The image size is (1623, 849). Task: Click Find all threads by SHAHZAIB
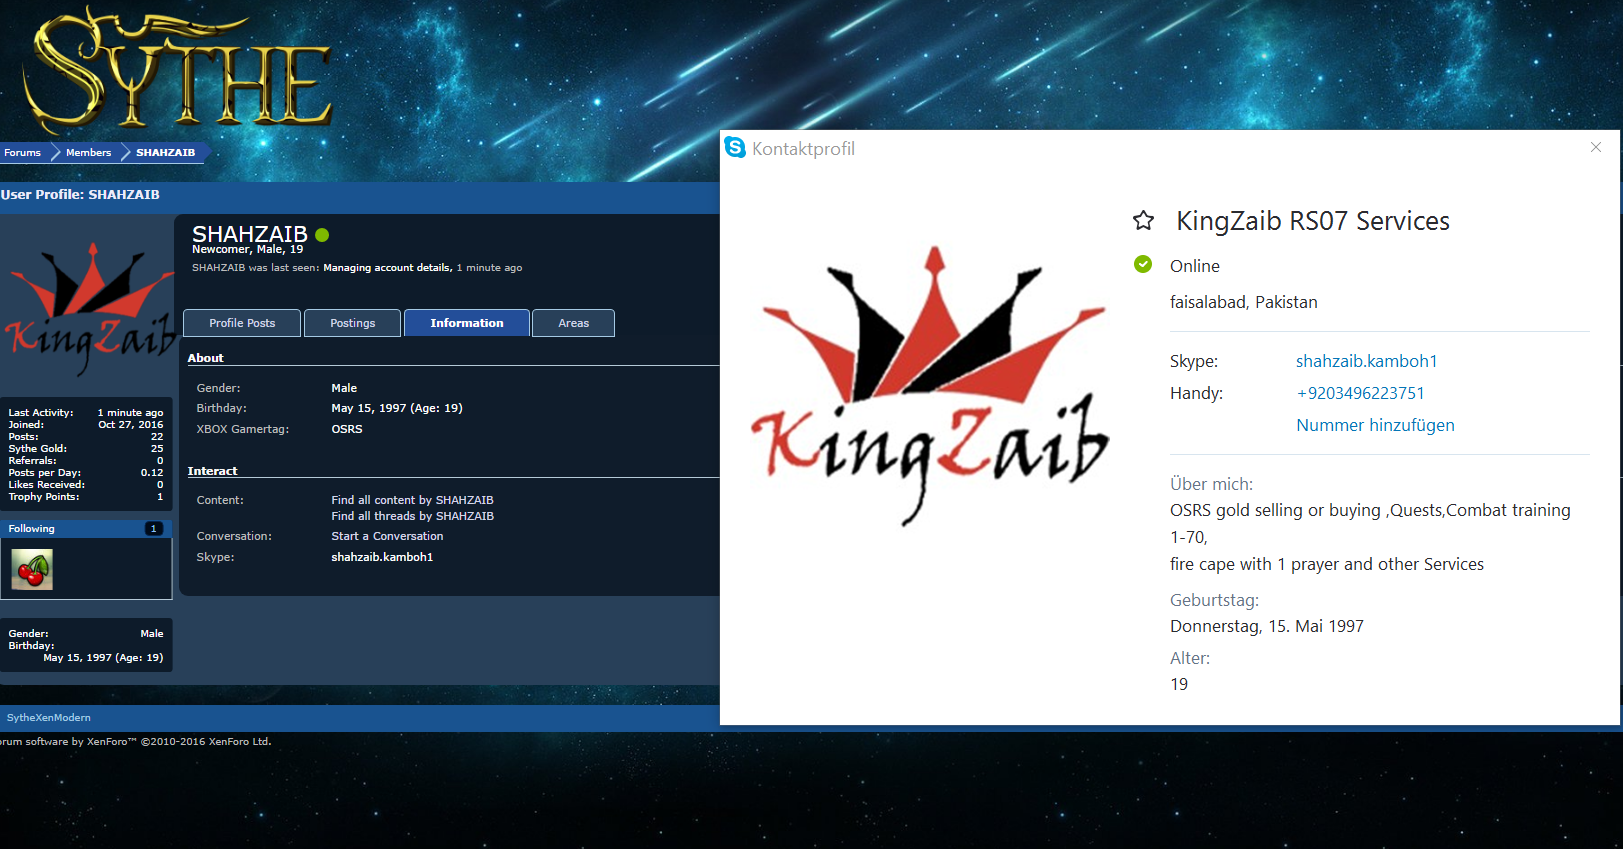[412, 516]
